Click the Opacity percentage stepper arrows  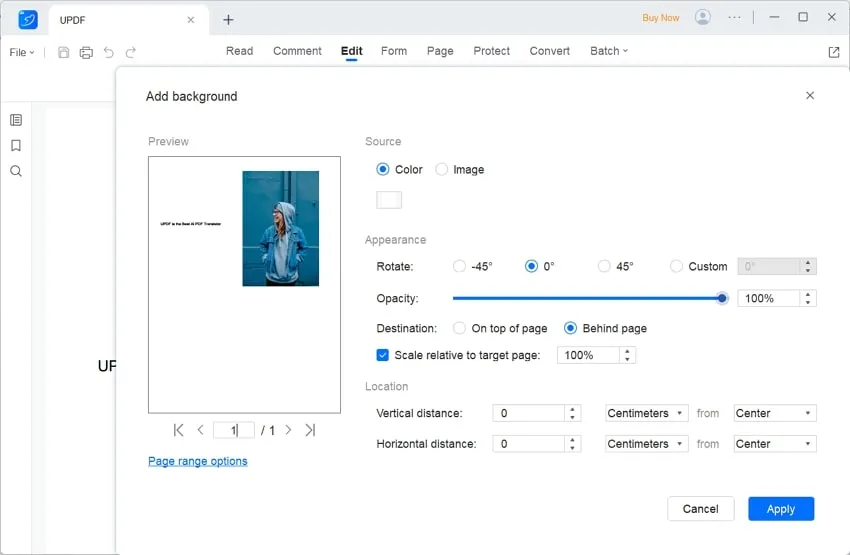[808, 298]
